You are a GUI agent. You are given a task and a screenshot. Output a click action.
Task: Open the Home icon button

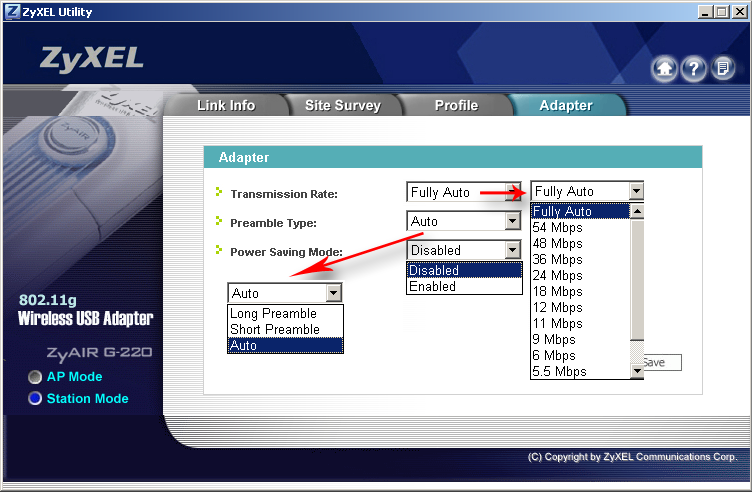[664, 69]
